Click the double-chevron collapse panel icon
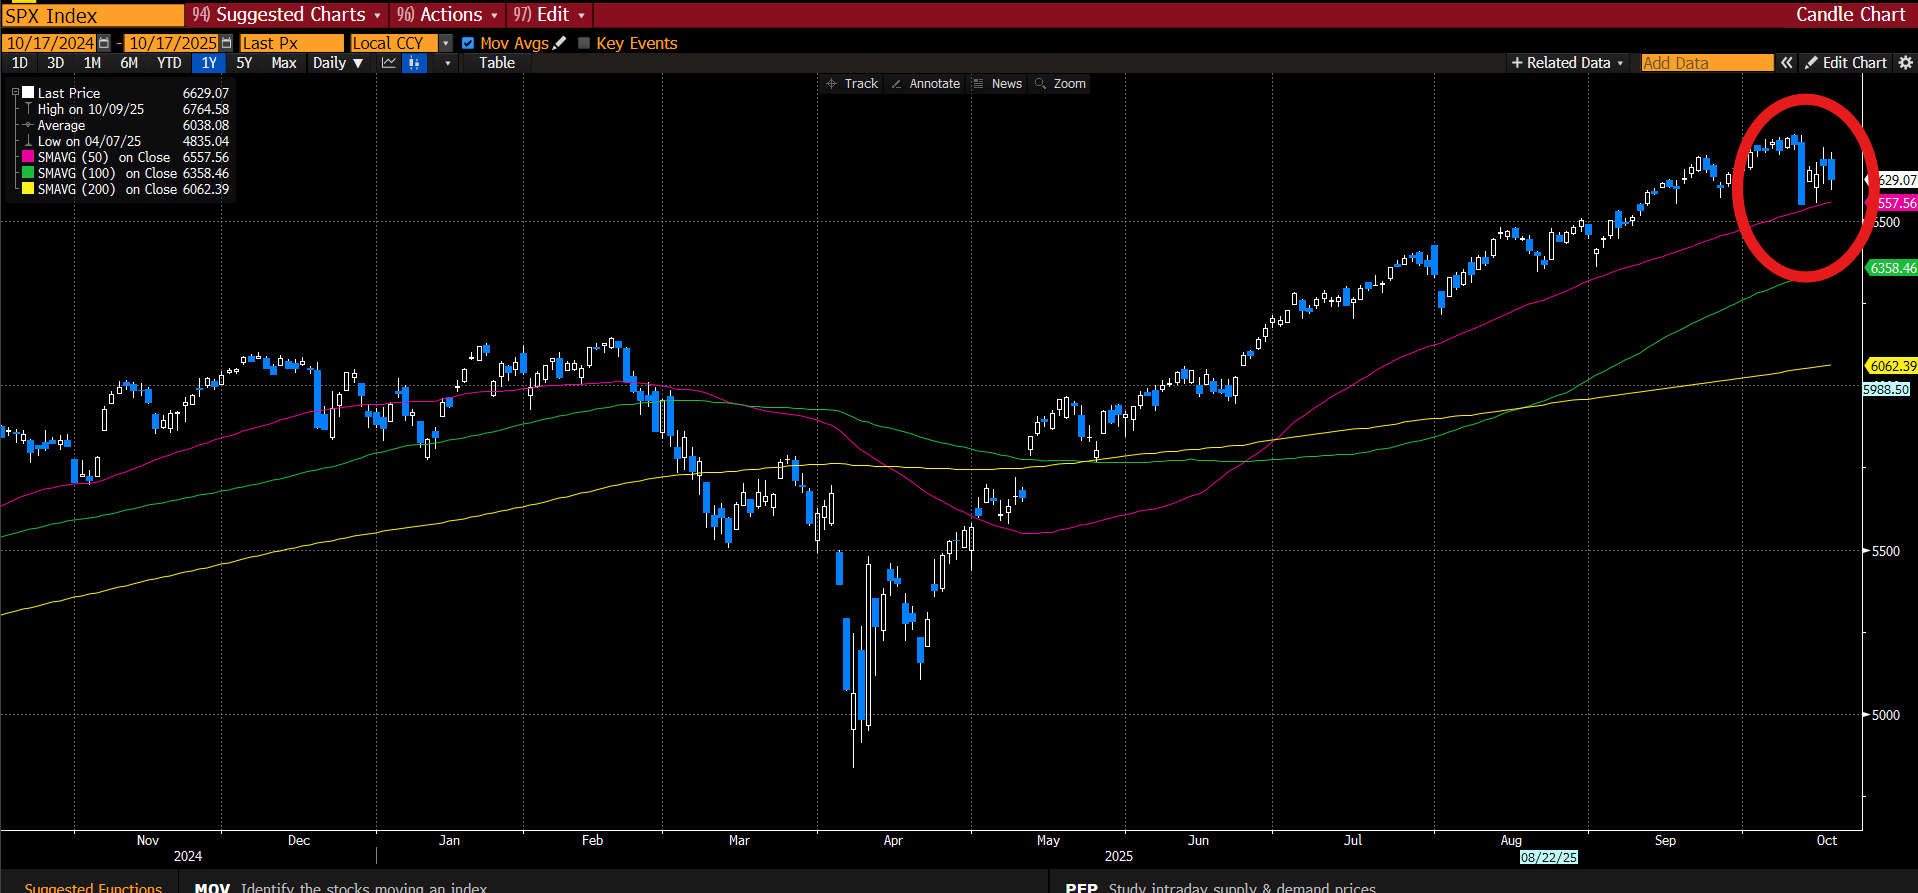This screenshot has height=893, width=1918. pos(1787,62)
